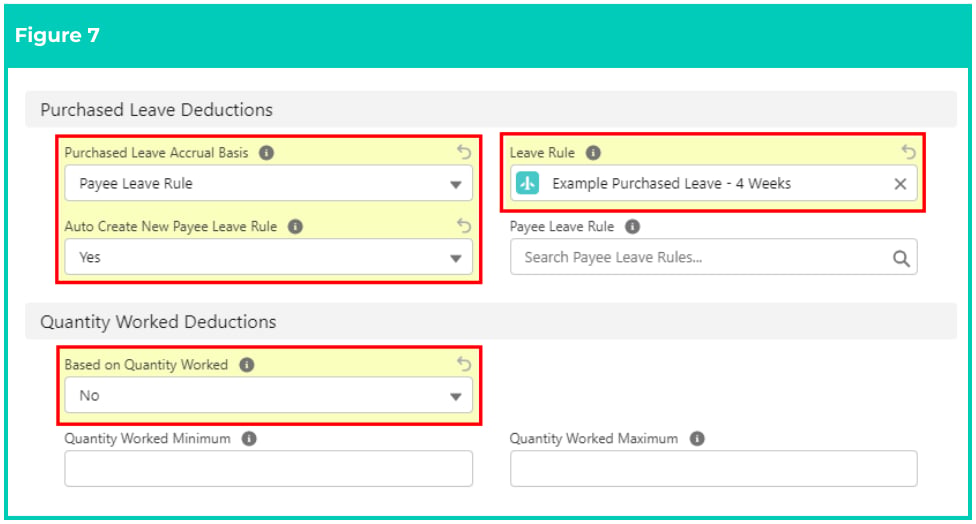Show Based on Quantity Worked info

(247, 365)
